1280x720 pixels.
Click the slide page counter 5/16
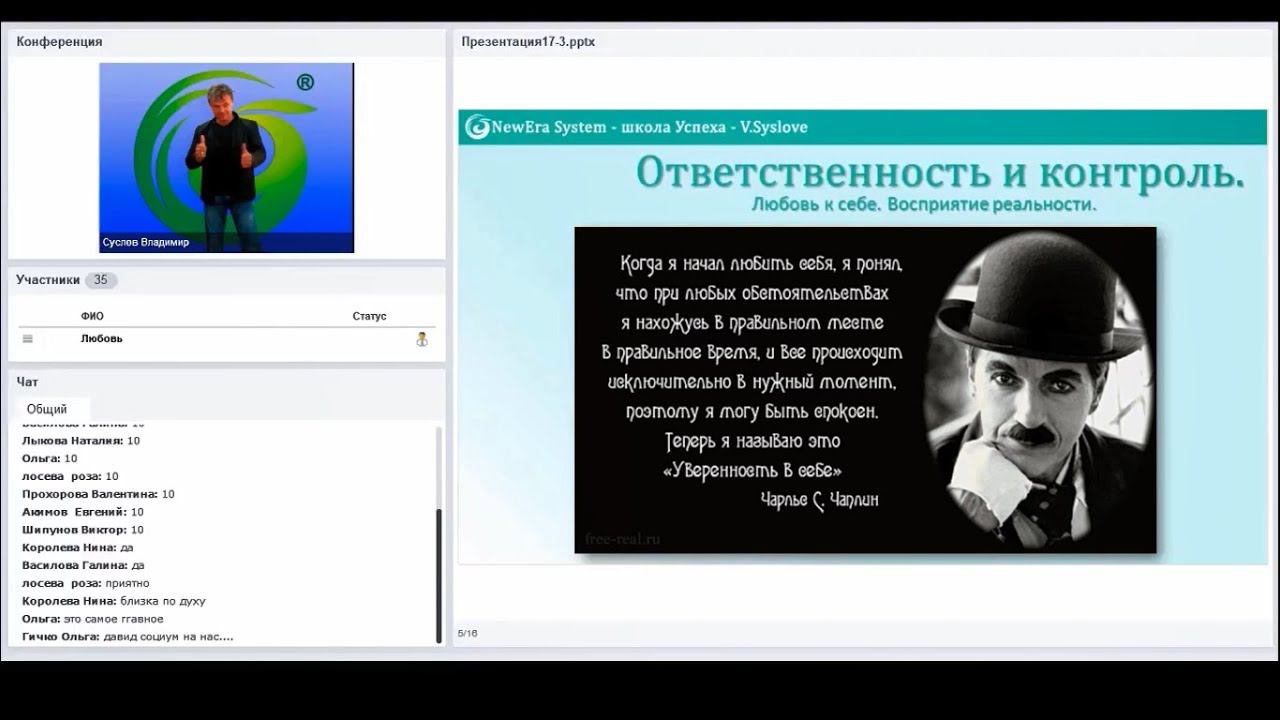tap(468, 633)
